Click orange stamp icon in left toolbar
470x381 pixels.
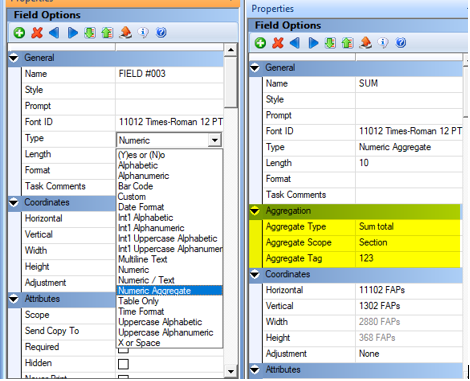tap(126, 33)
